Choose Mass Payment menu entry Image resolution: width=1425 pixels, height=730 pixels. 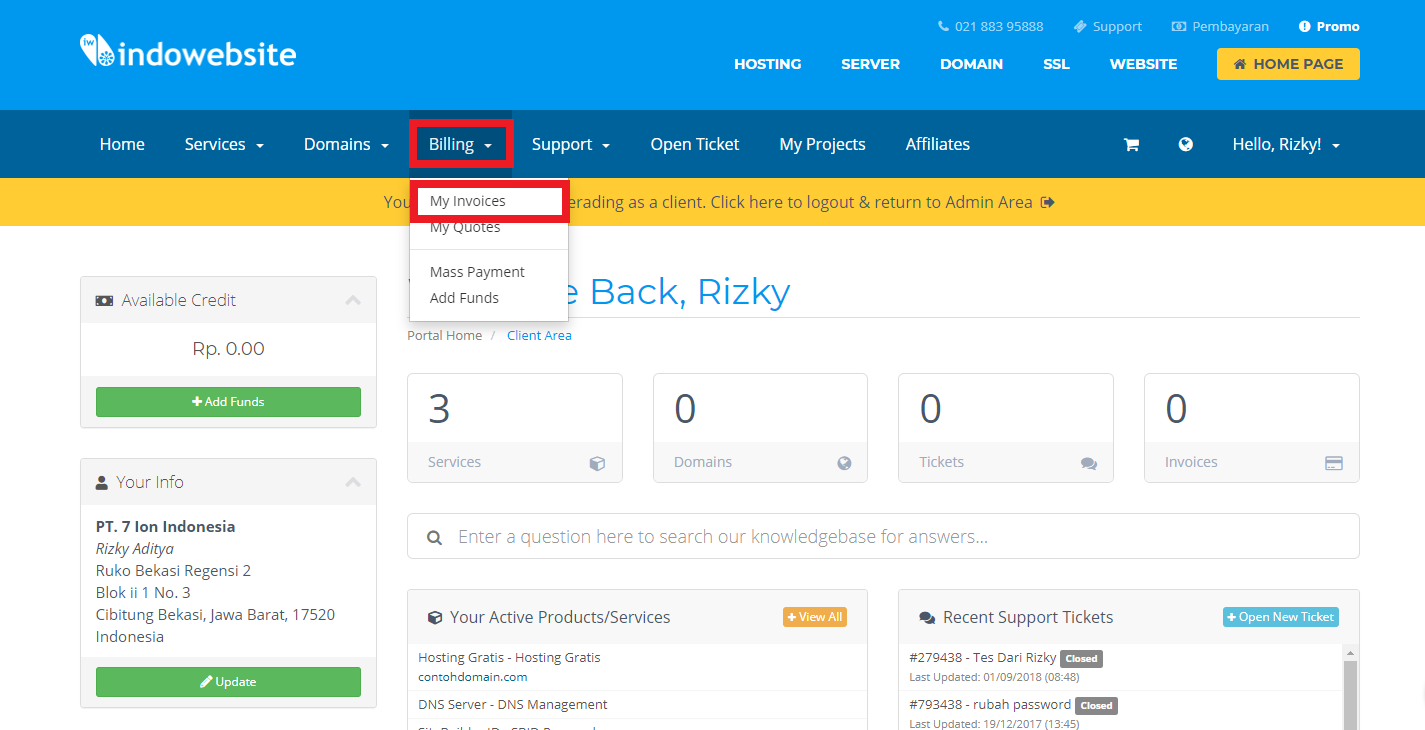[477, 272]
